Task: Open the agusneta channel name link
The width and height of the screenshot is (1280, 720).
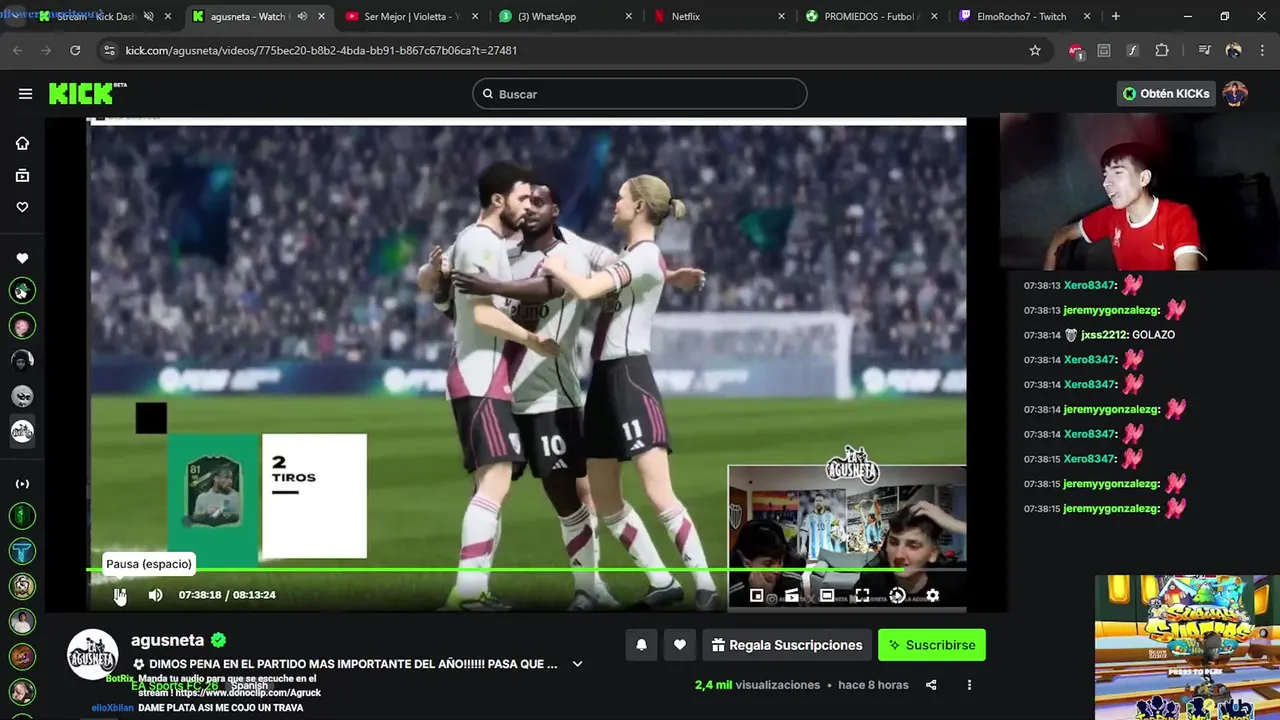Action: tap(167, 640)
